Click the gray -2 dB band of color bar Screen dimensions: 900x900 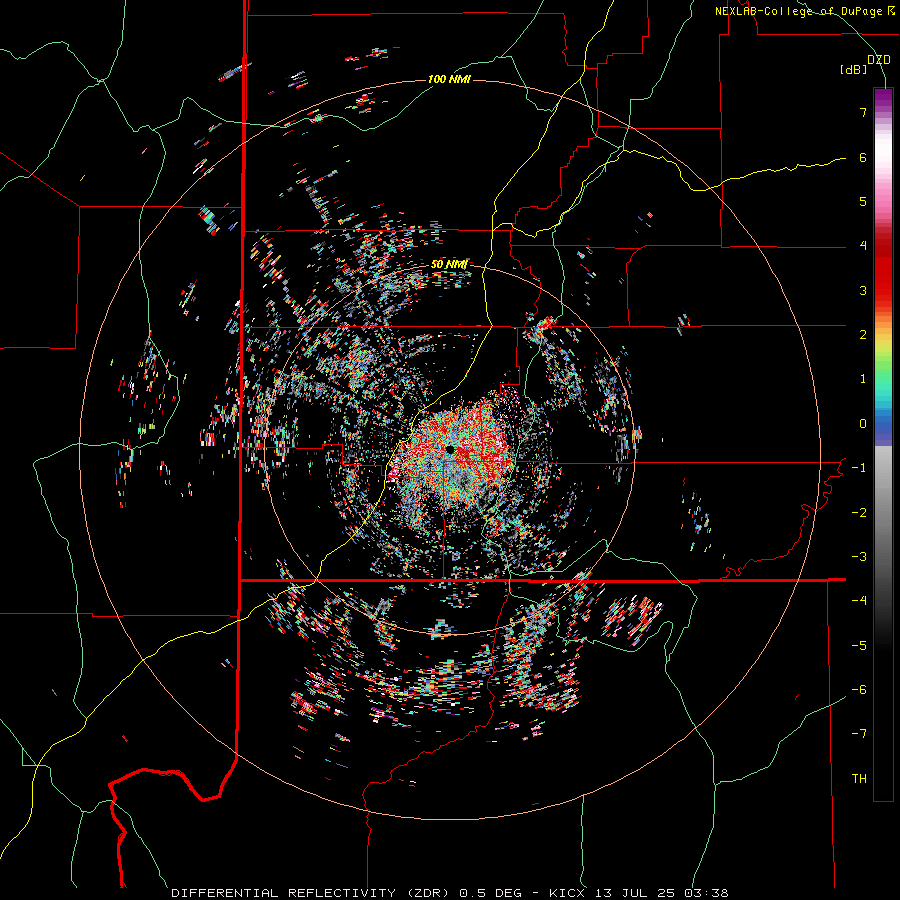coord(883,513)
